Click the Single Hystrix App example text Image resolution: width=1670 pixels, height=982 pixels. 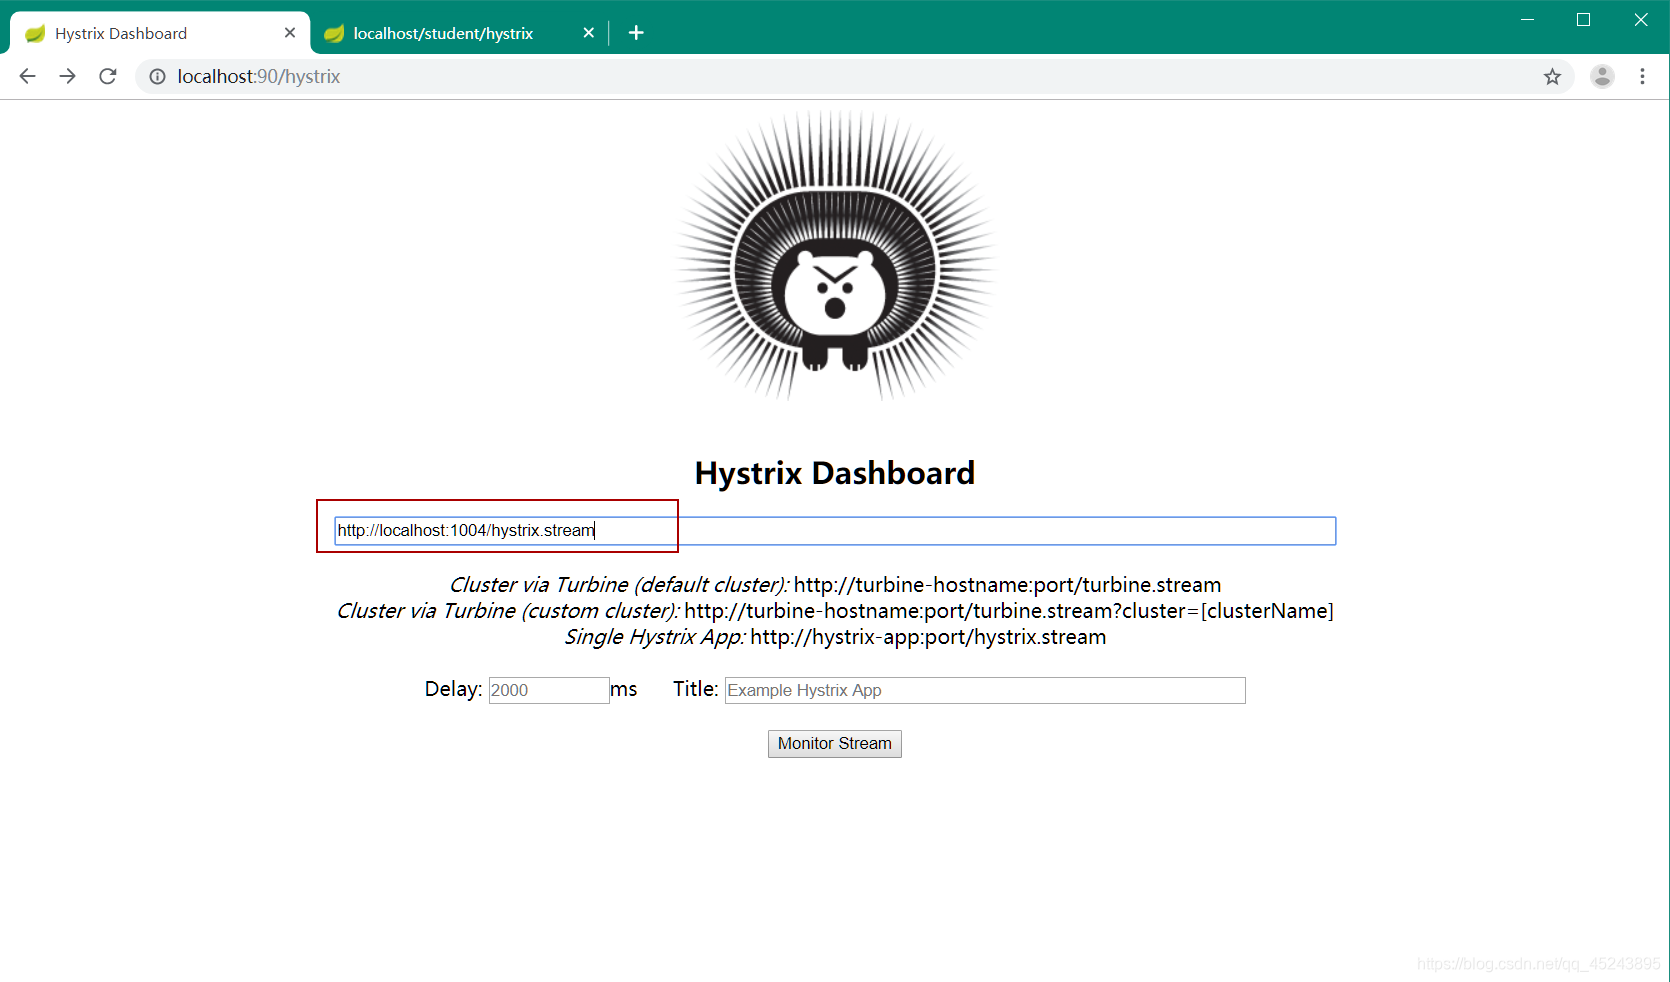835,637
